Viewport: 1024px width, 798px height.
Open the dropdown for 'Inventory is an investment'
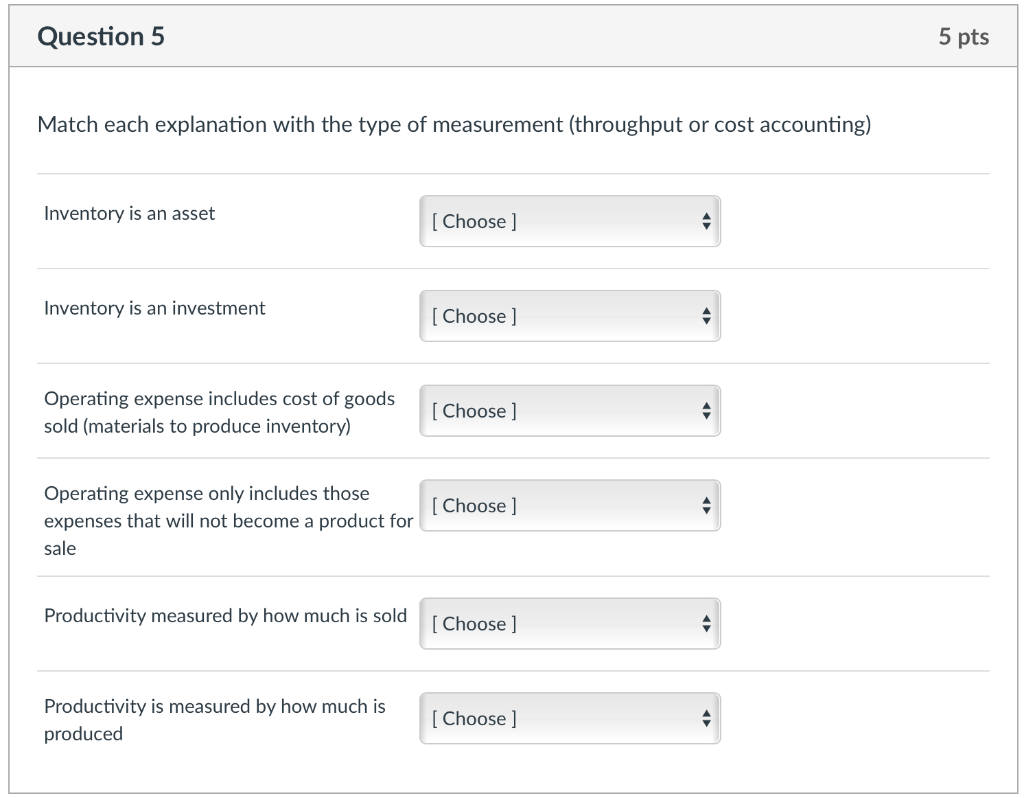pyautogui.click(x=569, y=316)
